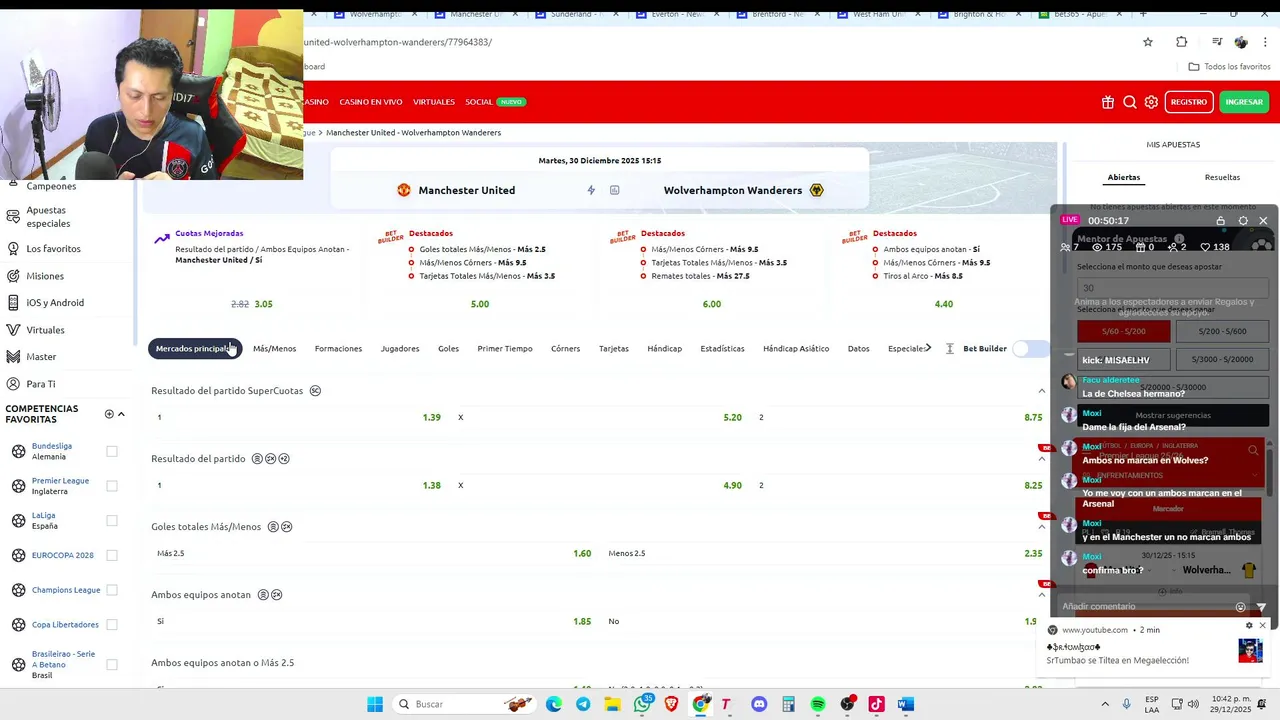Open Los favoritos in sidebar
Viewport: 1280px width, 720px height.
click(x=53, y=249)
